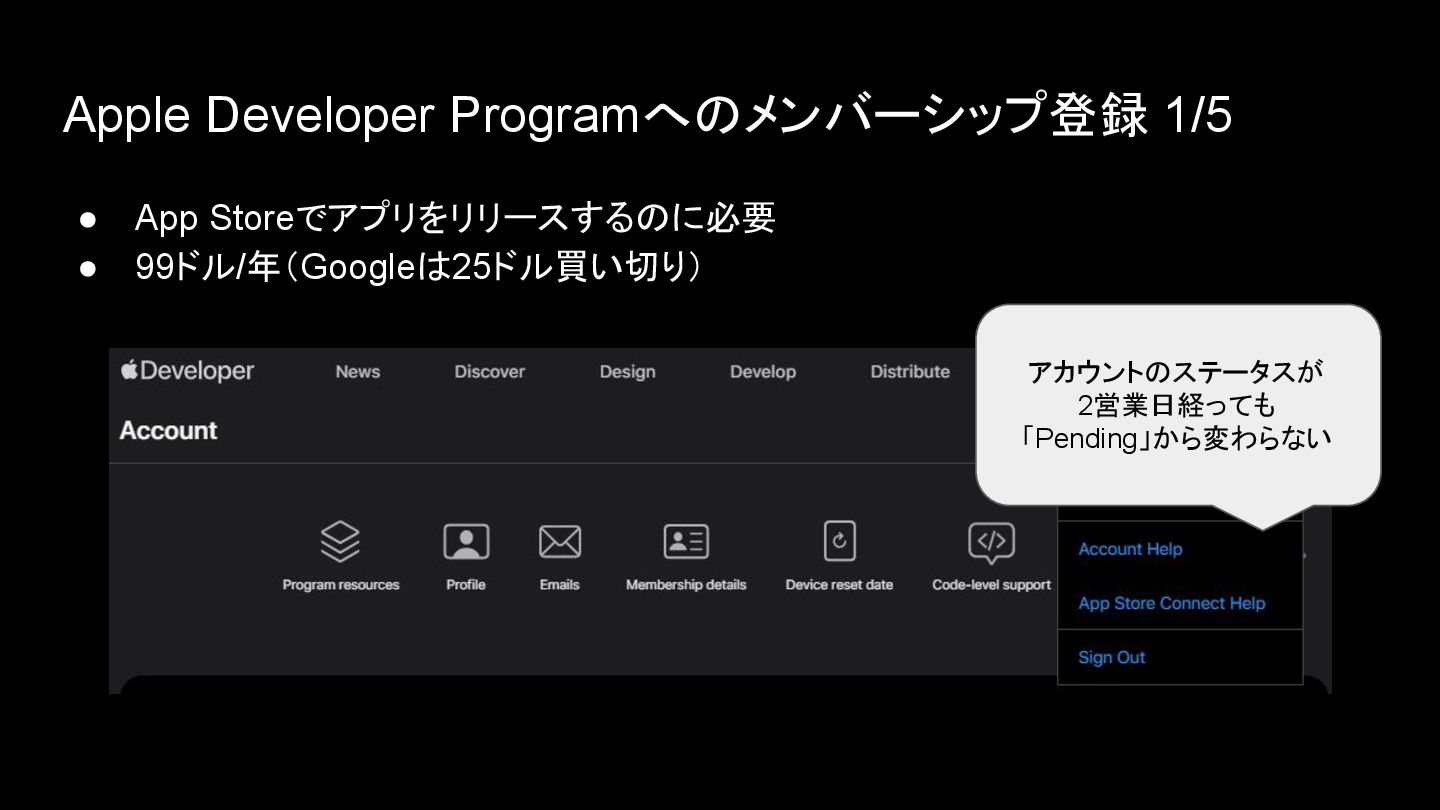Click the Account Help link

coord(1130,549)
